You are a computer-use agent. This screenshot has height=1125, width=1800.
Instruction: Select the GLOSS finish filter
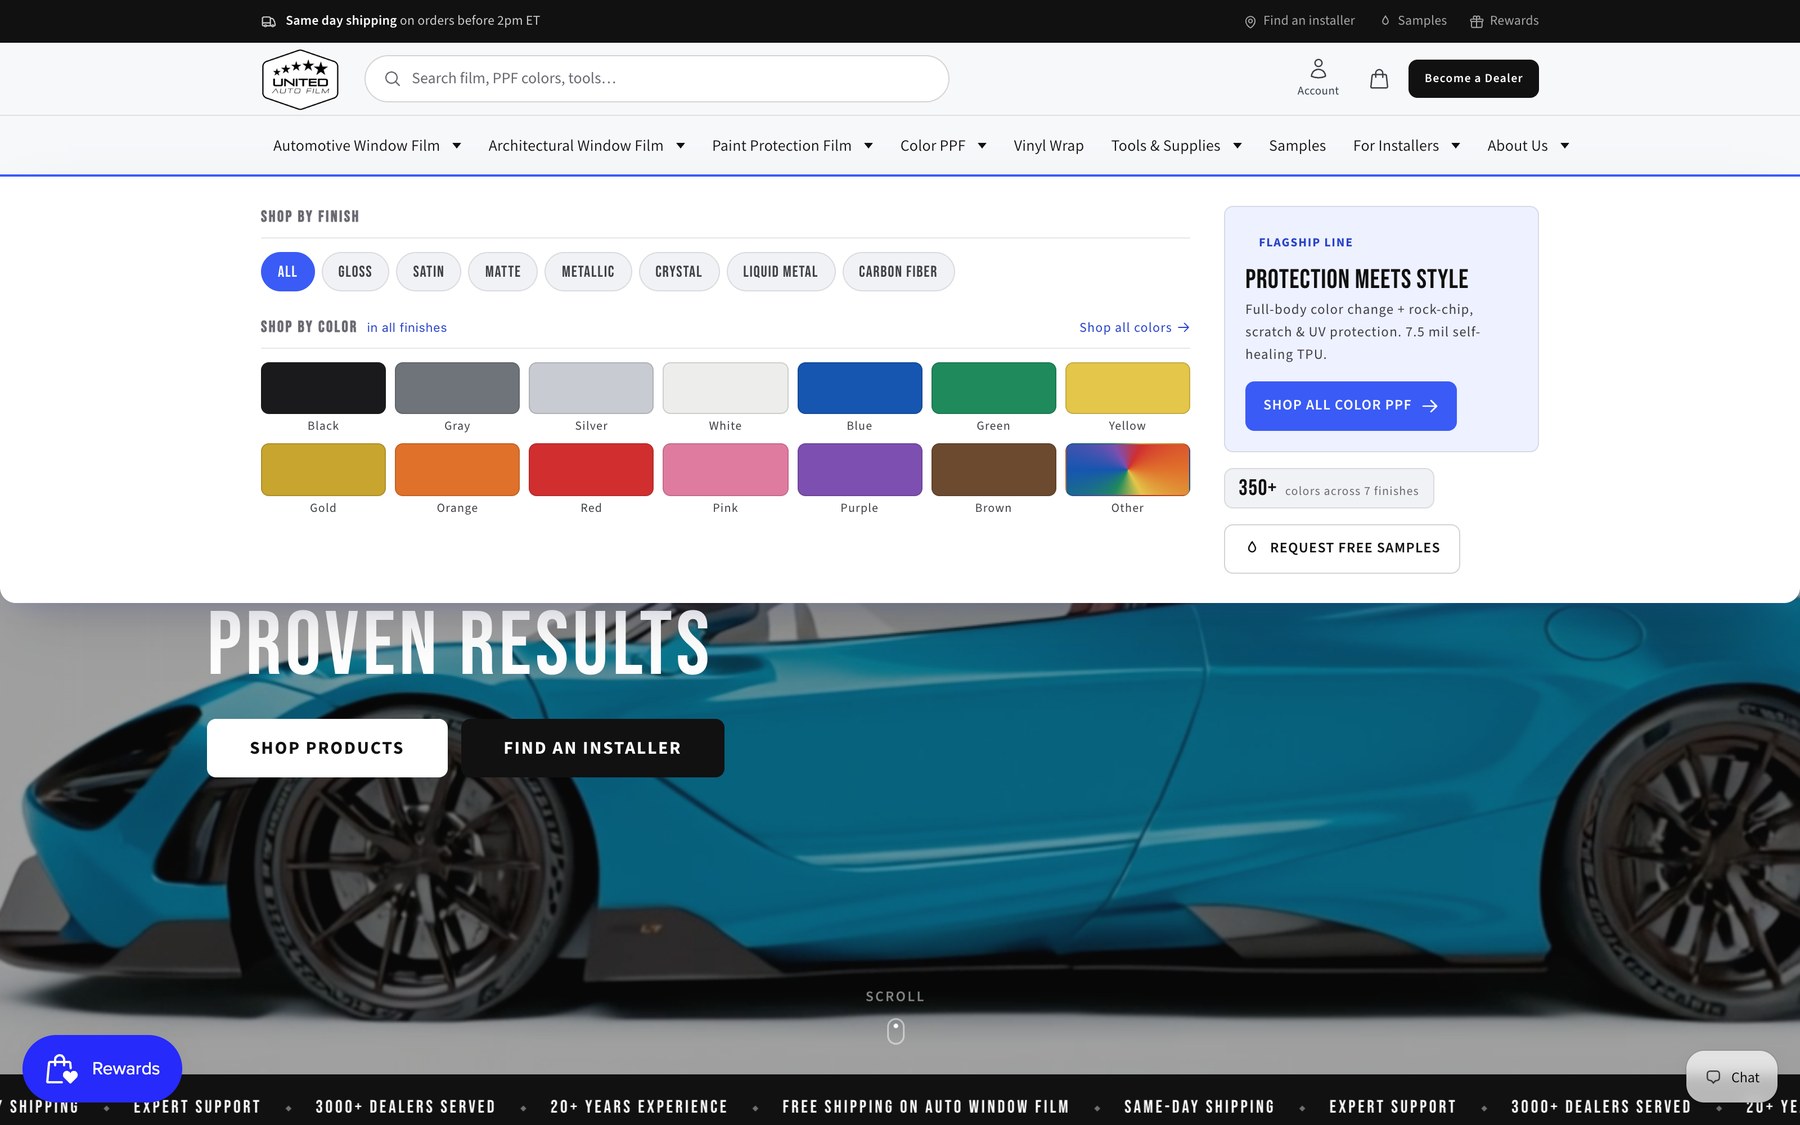(355, 272)
